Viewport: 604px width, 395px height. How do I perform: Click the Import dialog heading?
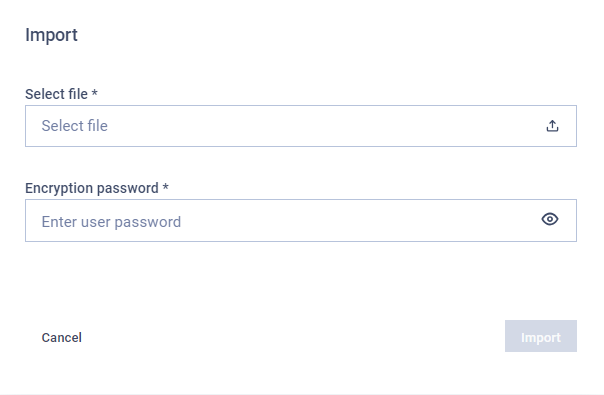(x=51, y=35)
